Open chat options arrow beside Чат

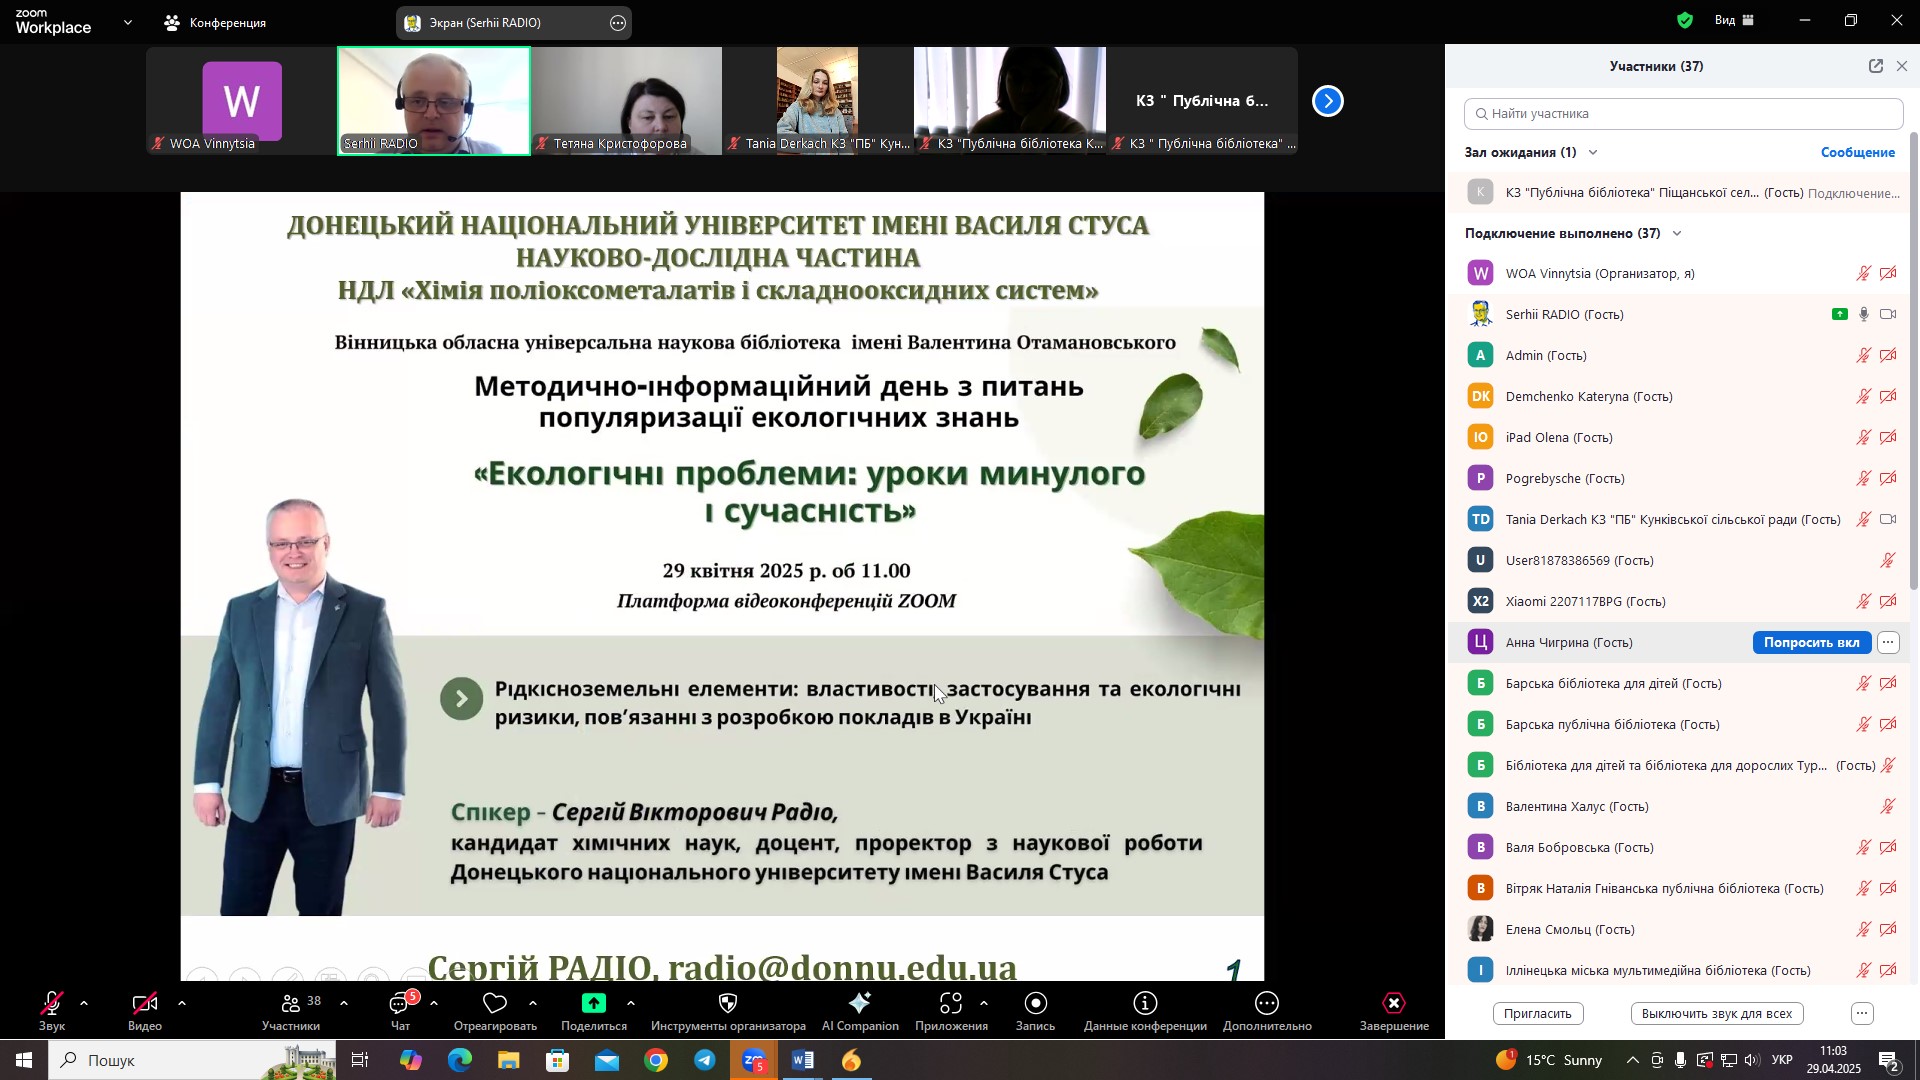point(434,1004)
